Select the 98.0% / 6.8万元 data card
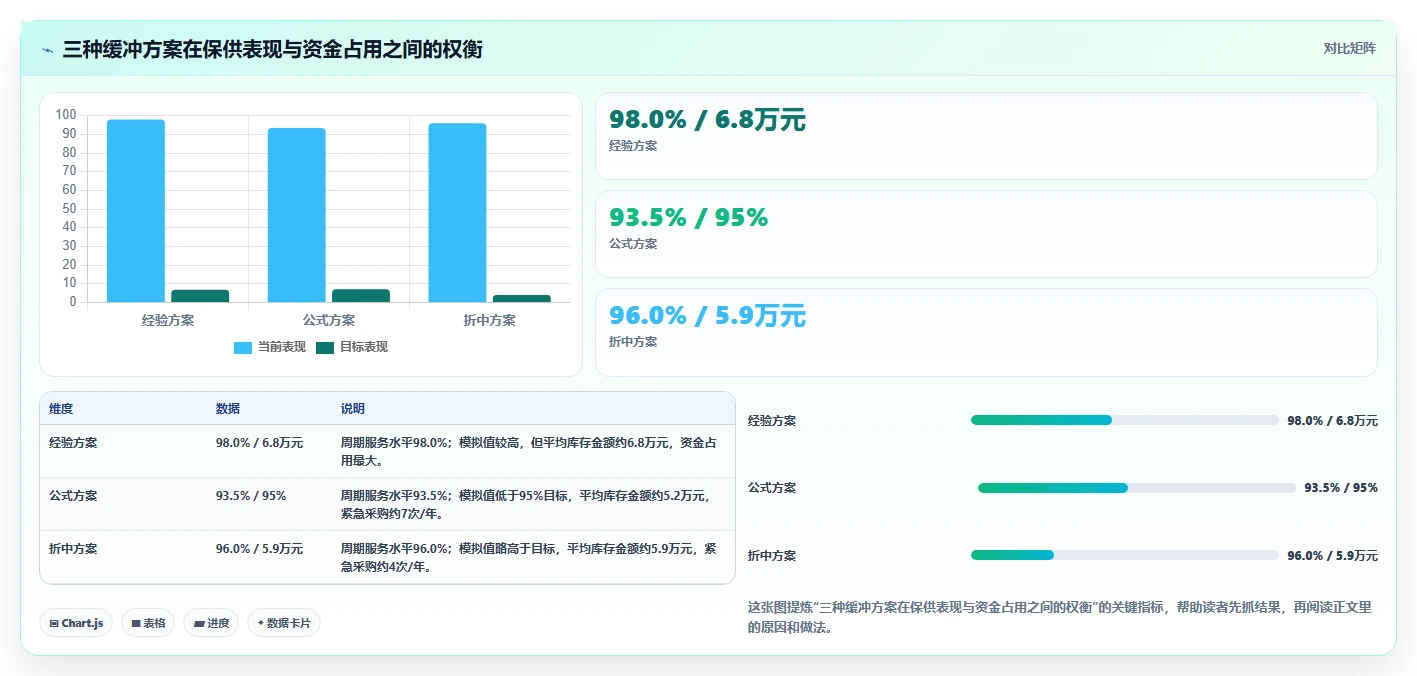Viewport: 1417px width, 676px height. click(x=986, y=136)
